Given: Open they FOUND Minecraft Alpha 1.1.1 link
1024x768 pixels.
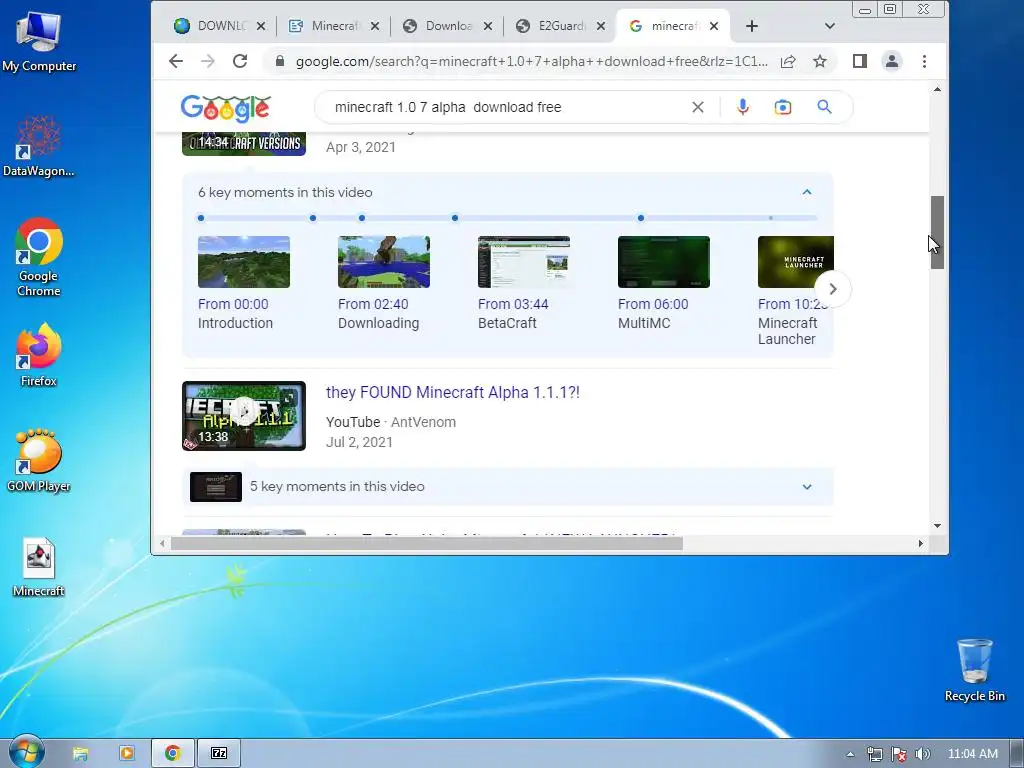Looking at the screenshot, I should point(453,392).
